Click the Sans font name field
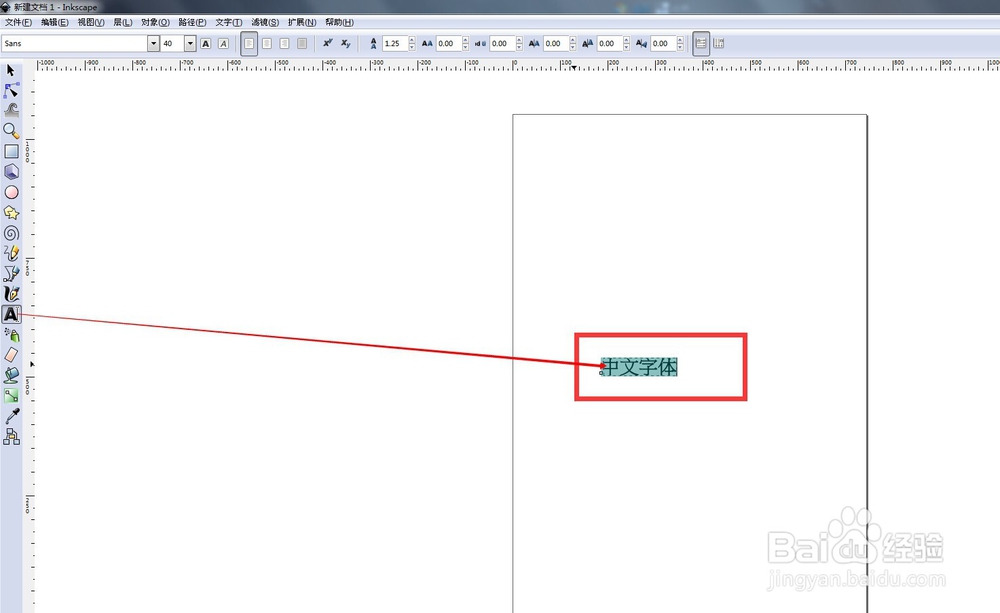 pyautogui.click(x=75, y=43)
